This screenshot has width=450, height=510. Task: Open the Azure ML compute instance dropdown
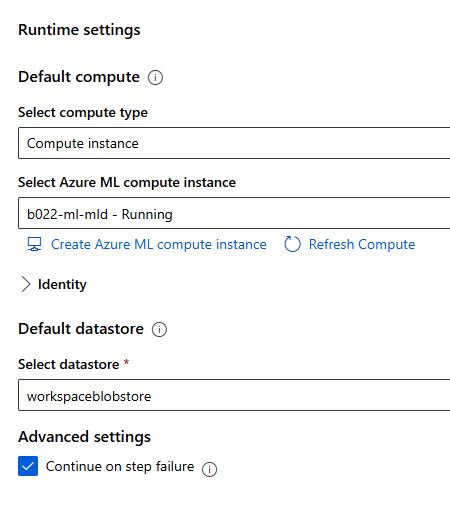click(234, 213)
